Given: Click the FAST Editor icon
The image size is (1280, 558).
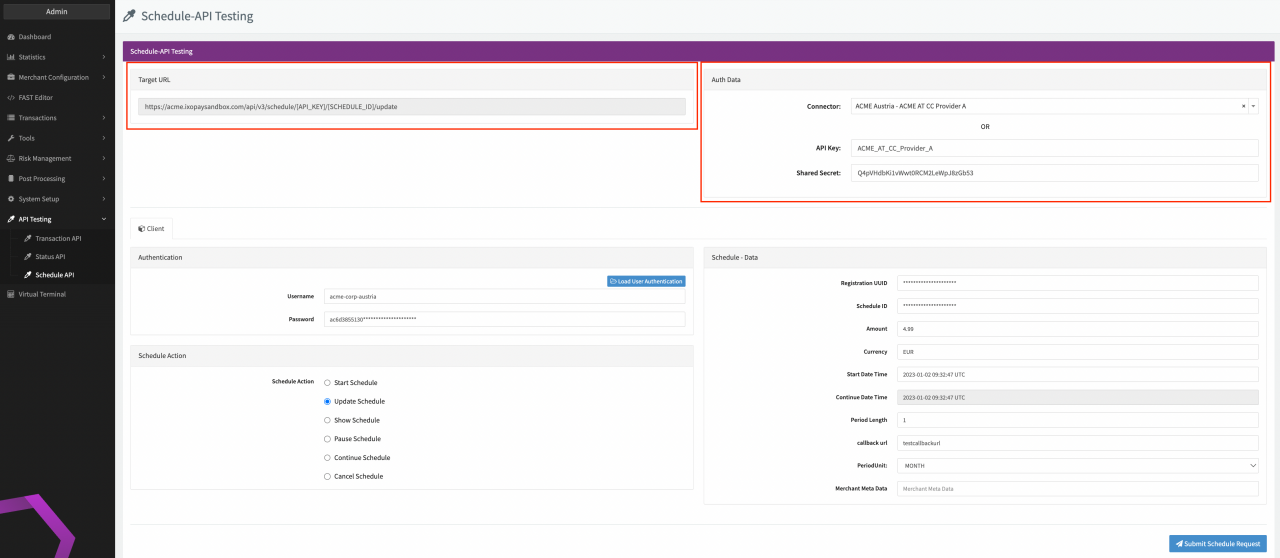Looking at the screenshot, I should [x=11, y=98].
